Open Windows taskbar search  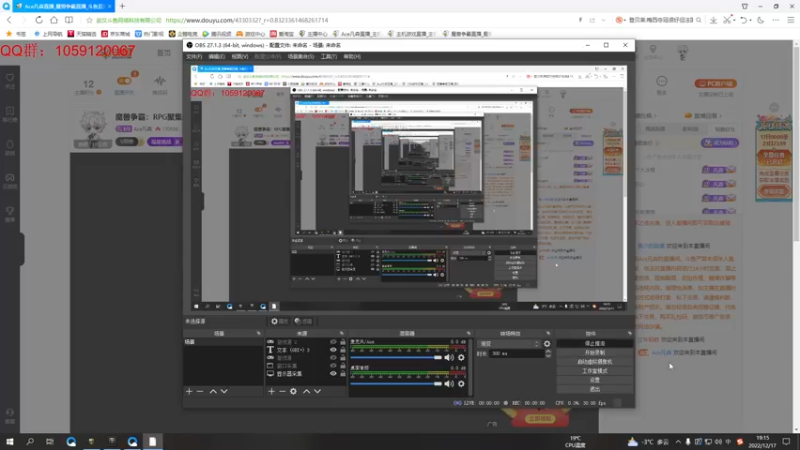coord(30,441)
